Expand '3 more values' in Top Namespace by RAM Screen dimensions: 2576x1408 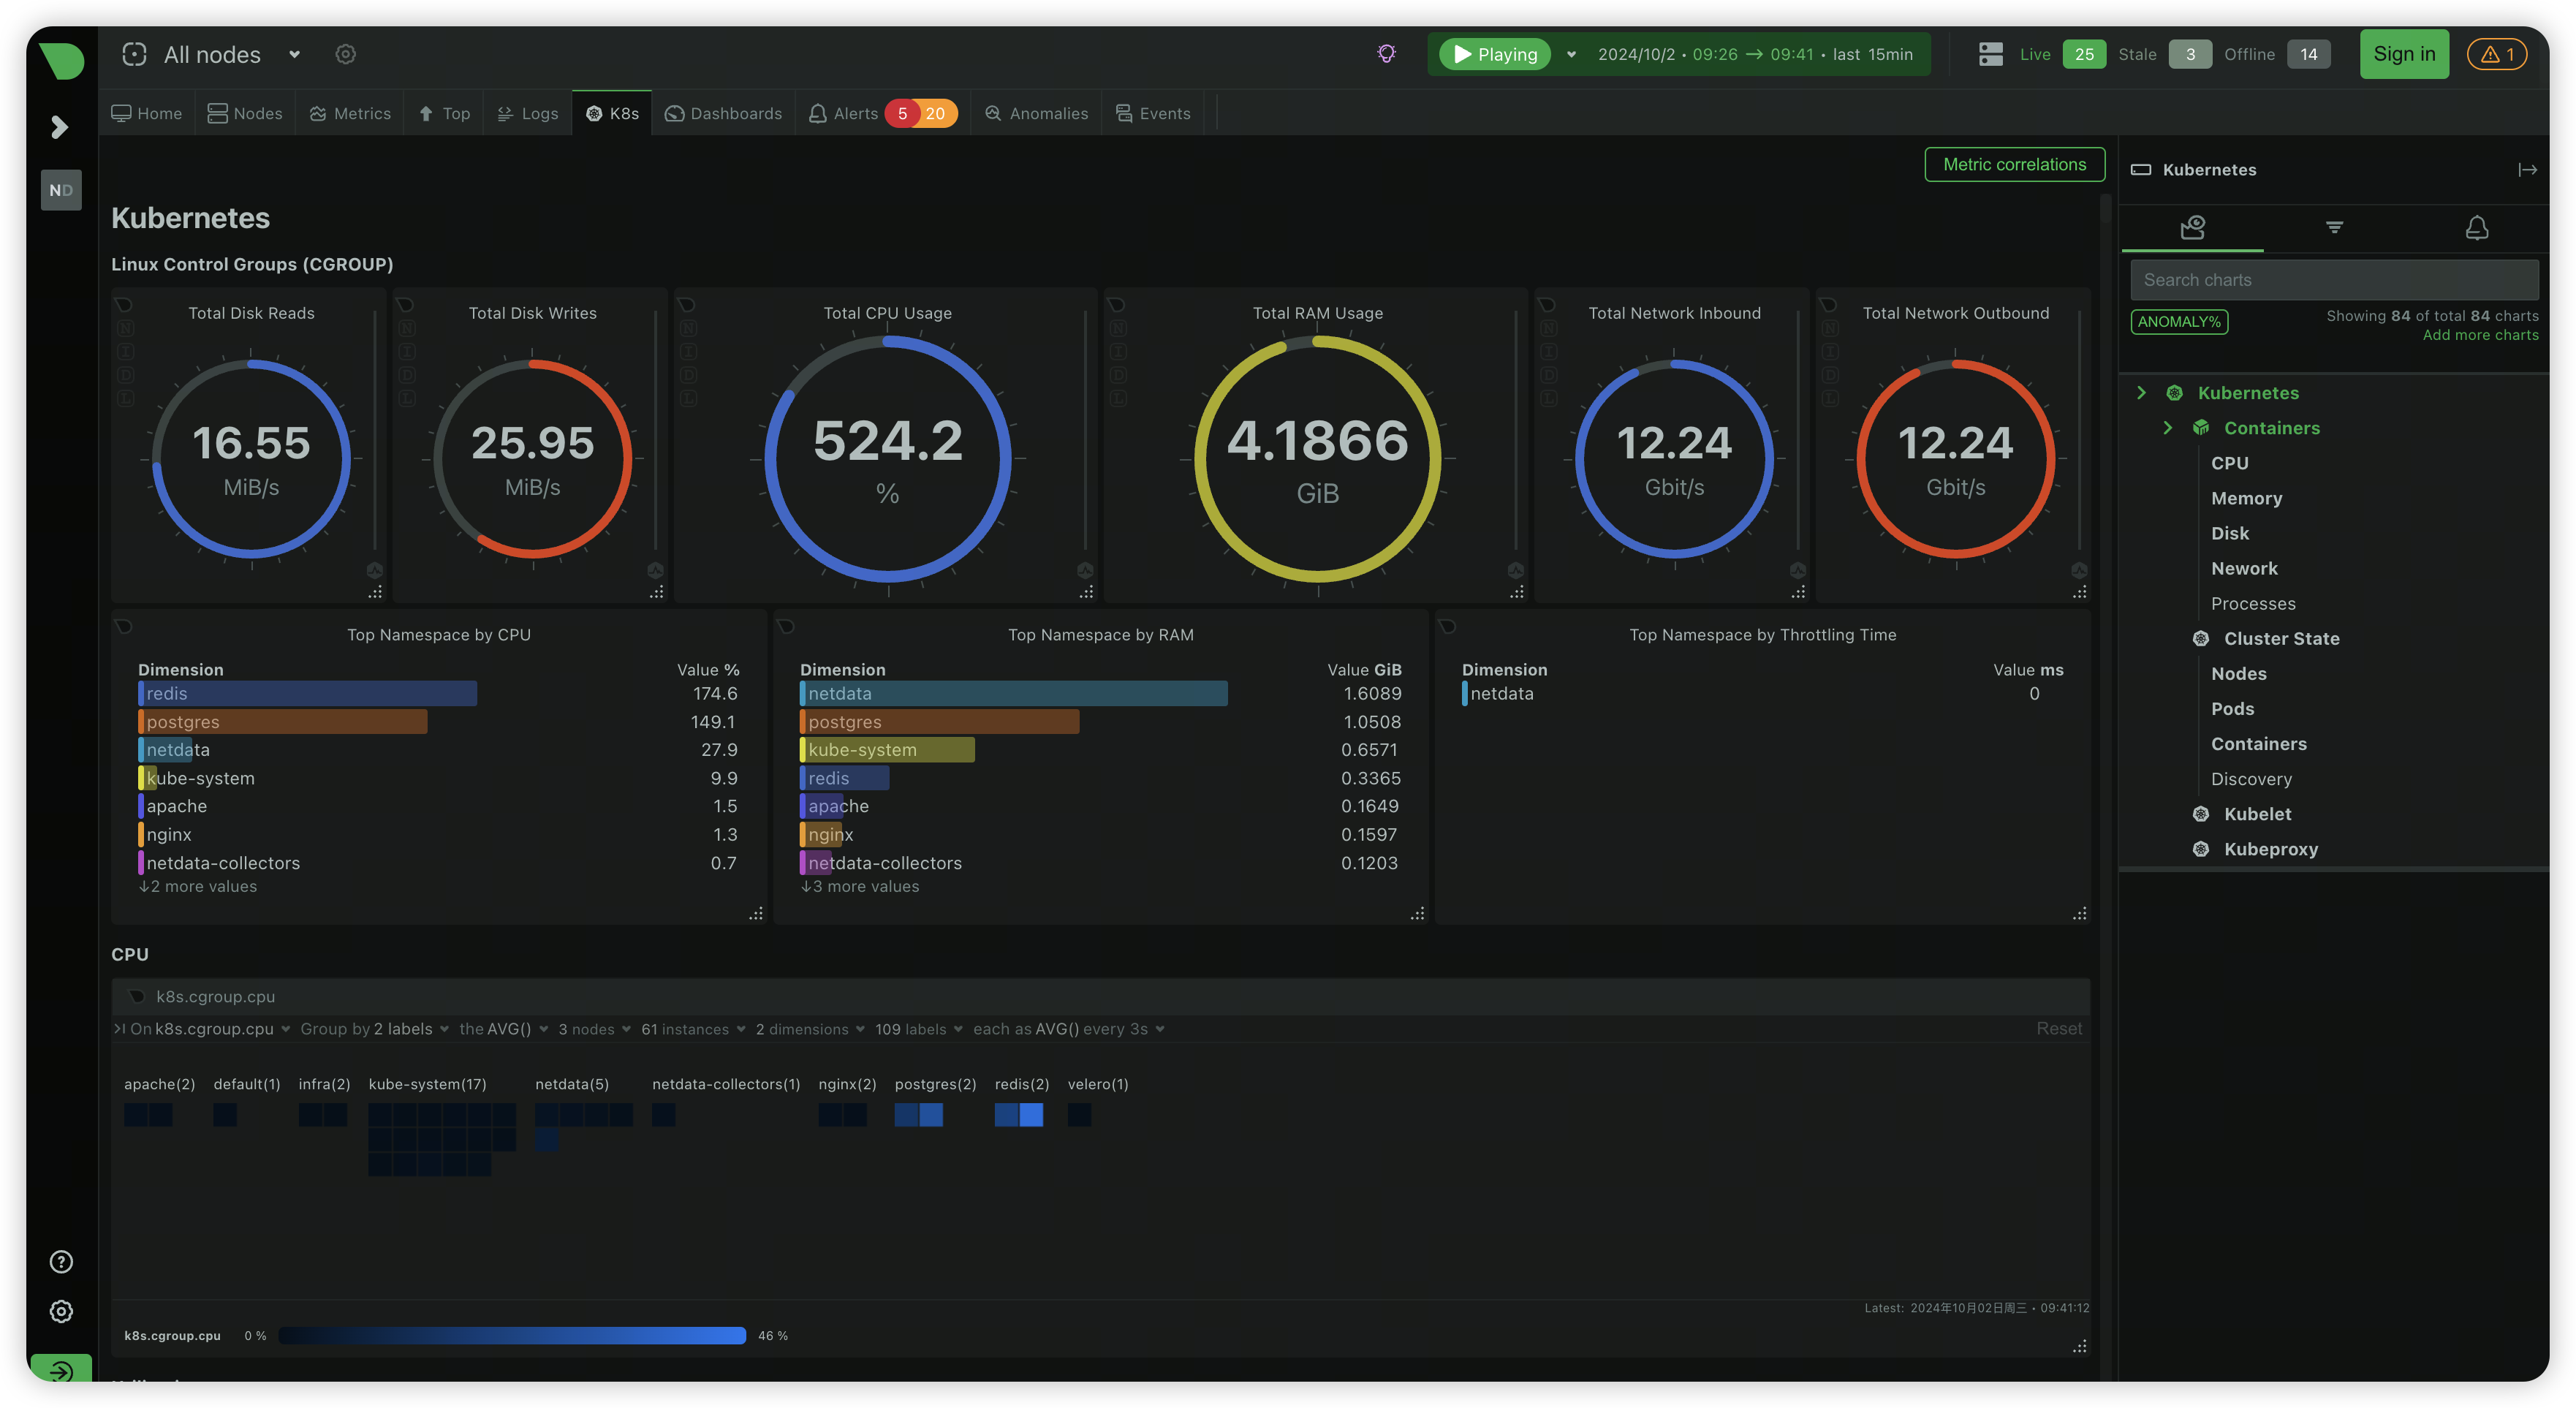pyautogui.click(x=860, y=887)
